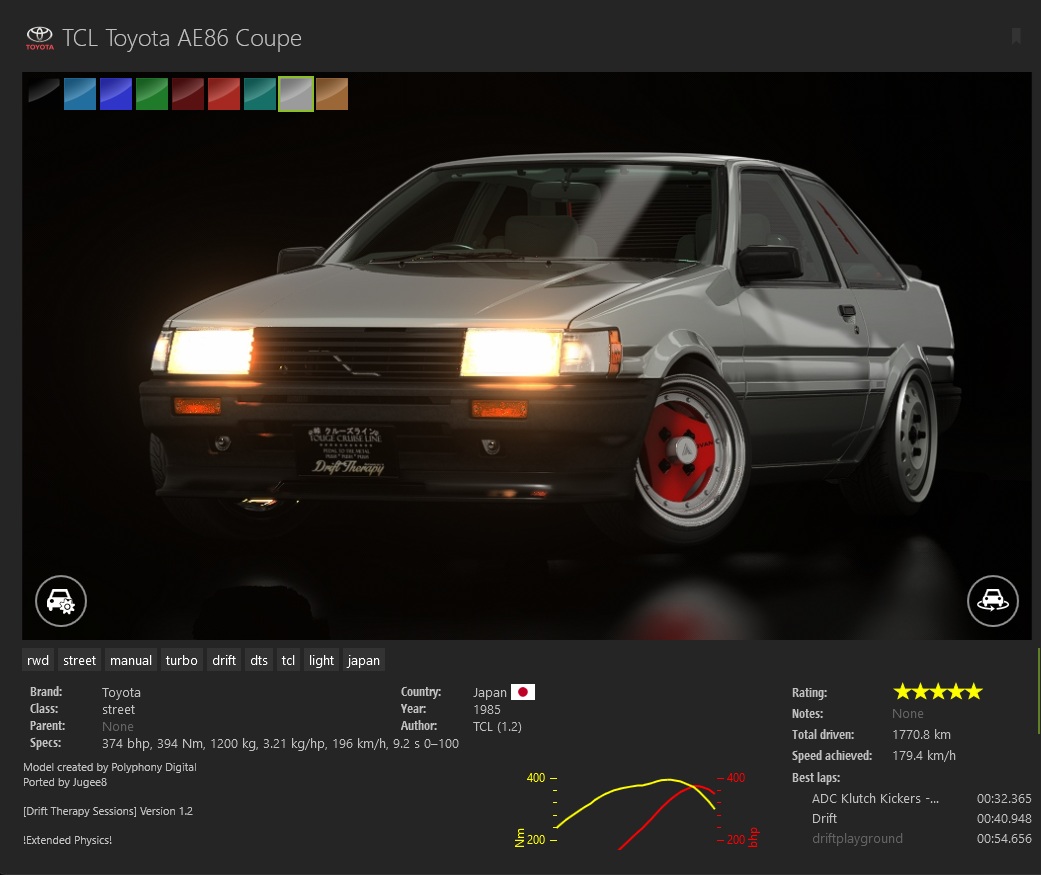Click the lap time '00:32.365'

pos(1004,798)
